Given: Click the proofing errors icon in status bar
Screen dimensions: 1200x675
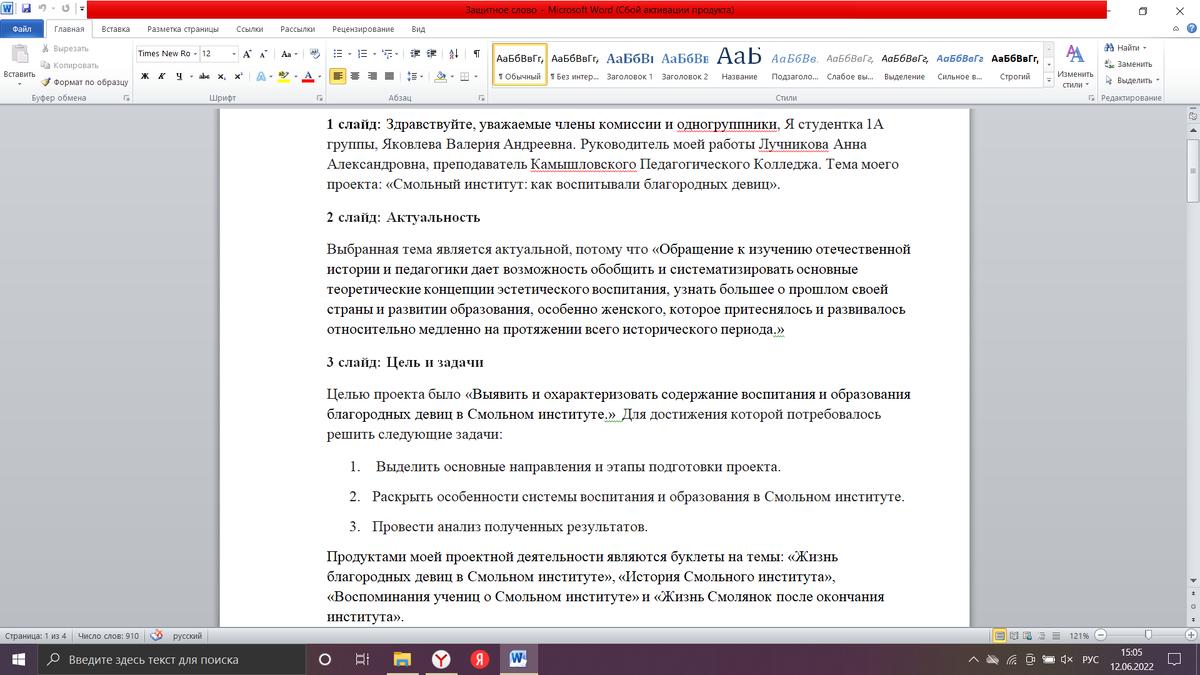Looking at the screenshot, I should [156, 636].
